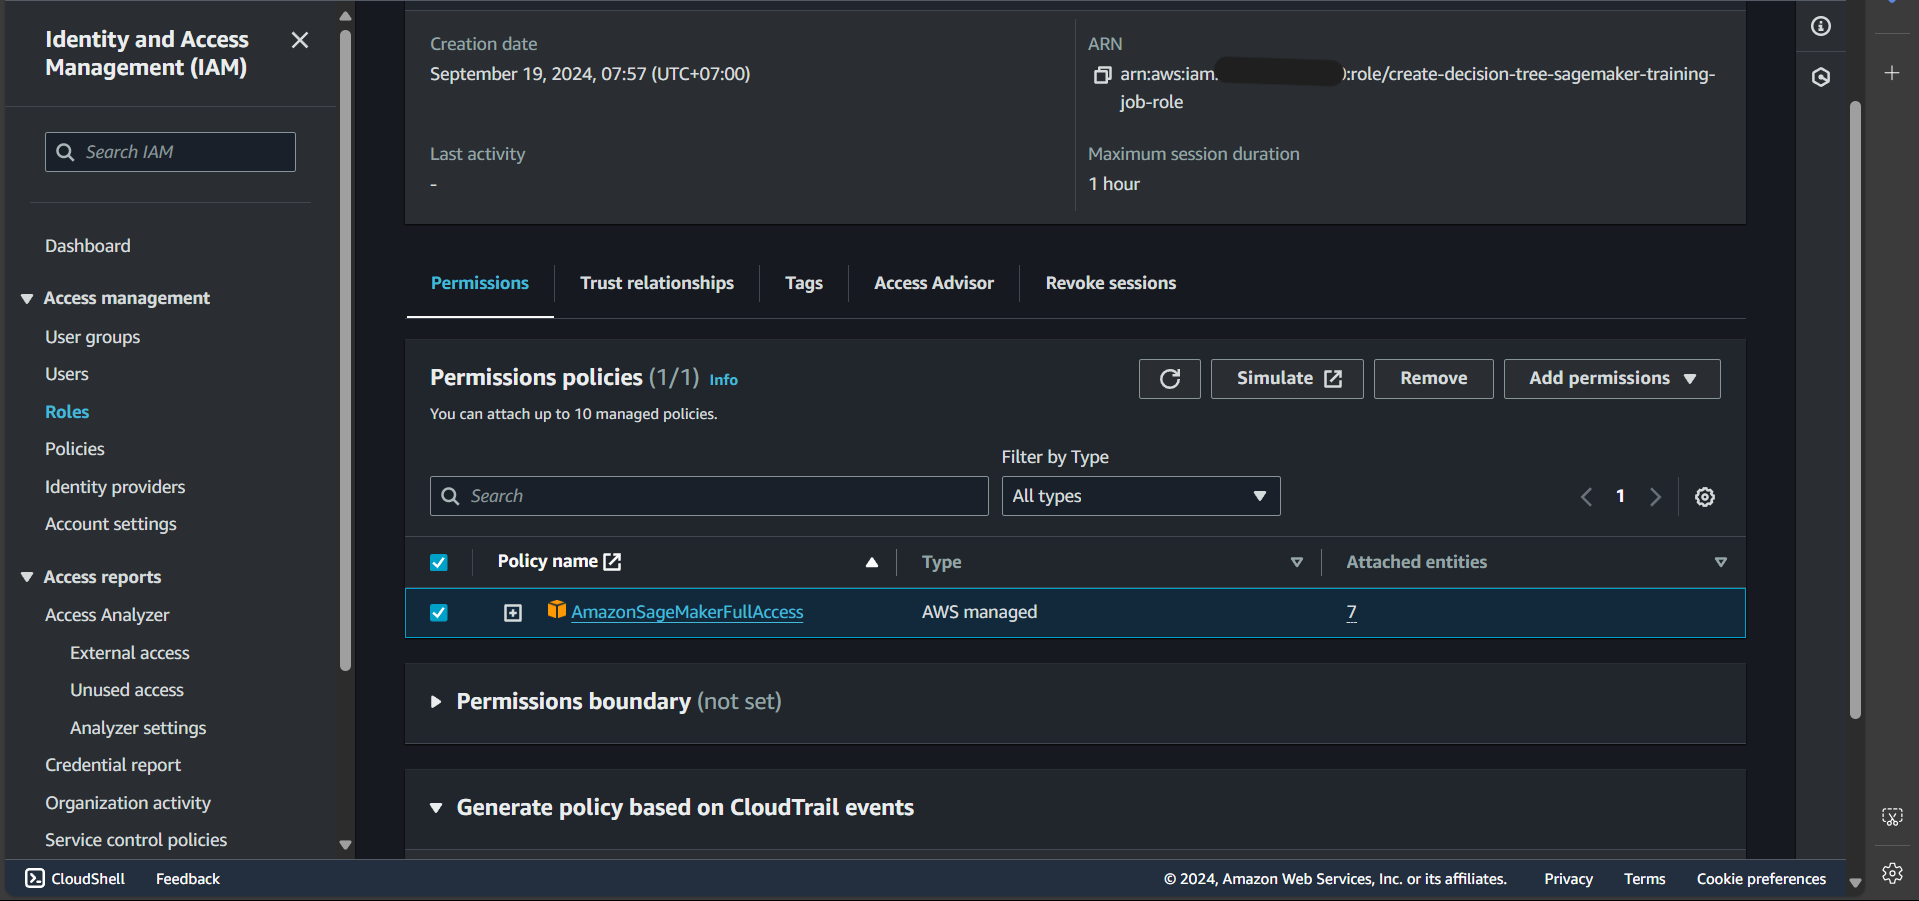Open the Filter by Type dropdown
This screenshot has width=1919, height=901.
click(1140, 496)
